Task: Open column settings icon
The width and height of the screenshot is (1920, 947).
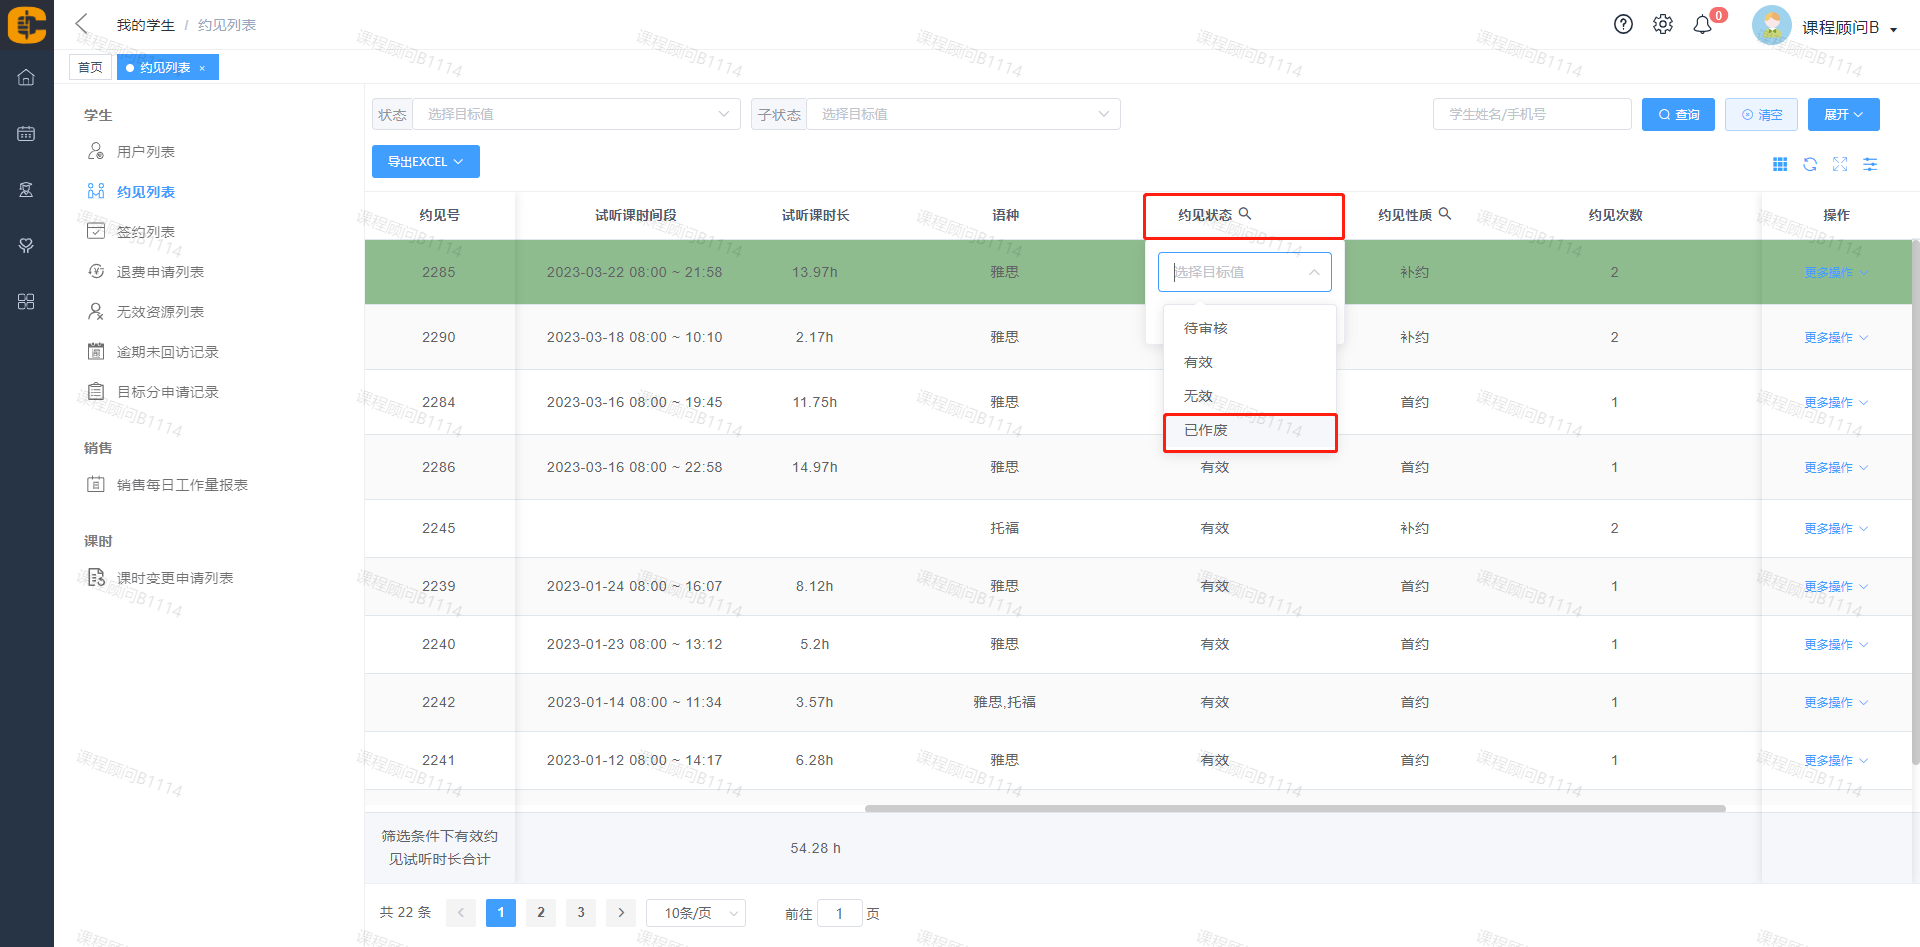Action: pyautogui.click(x=1870, y=164)
